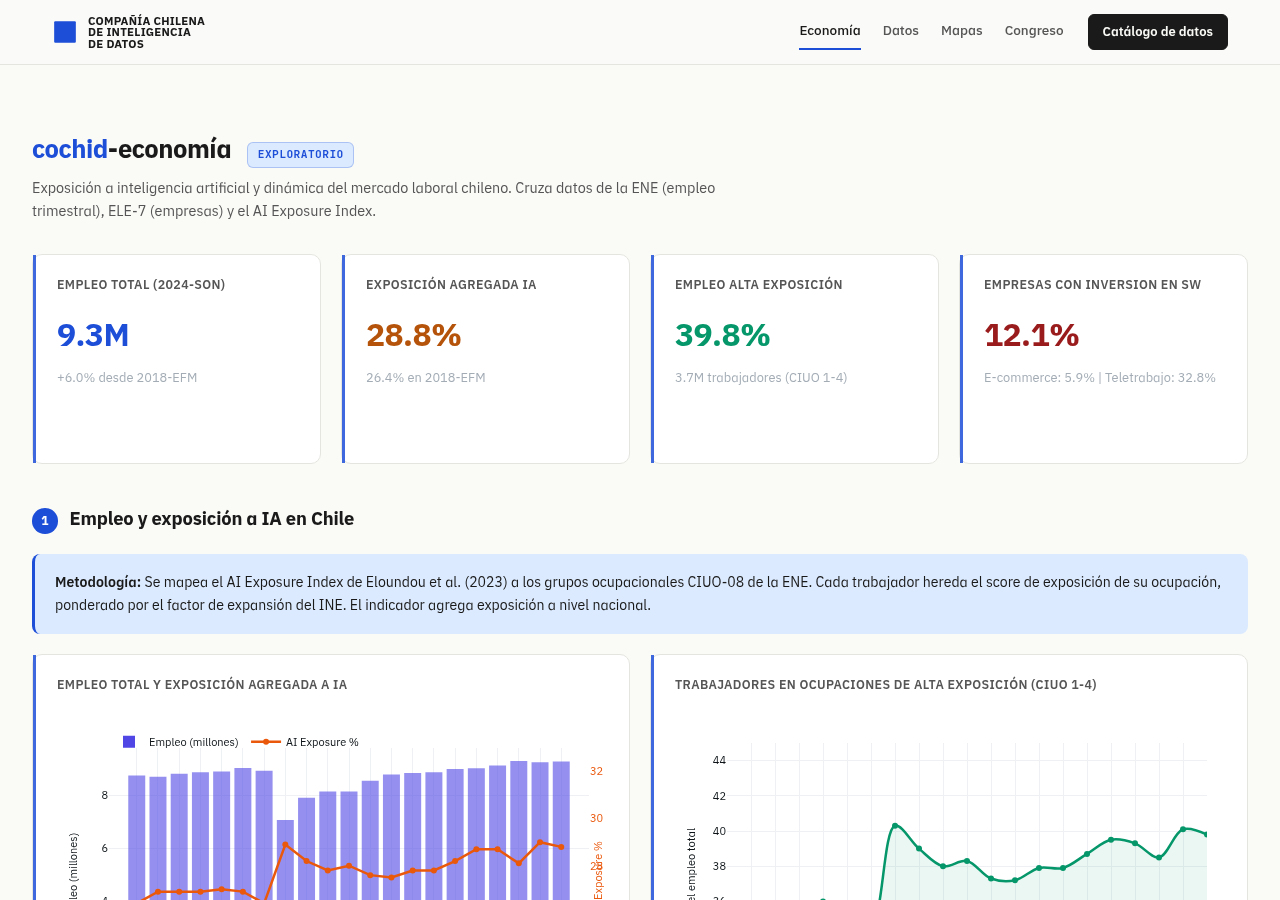Select the 28.8% aggregate exposure value
Viewport: 1280px width, 900px height.
click(x=413, y=335)
